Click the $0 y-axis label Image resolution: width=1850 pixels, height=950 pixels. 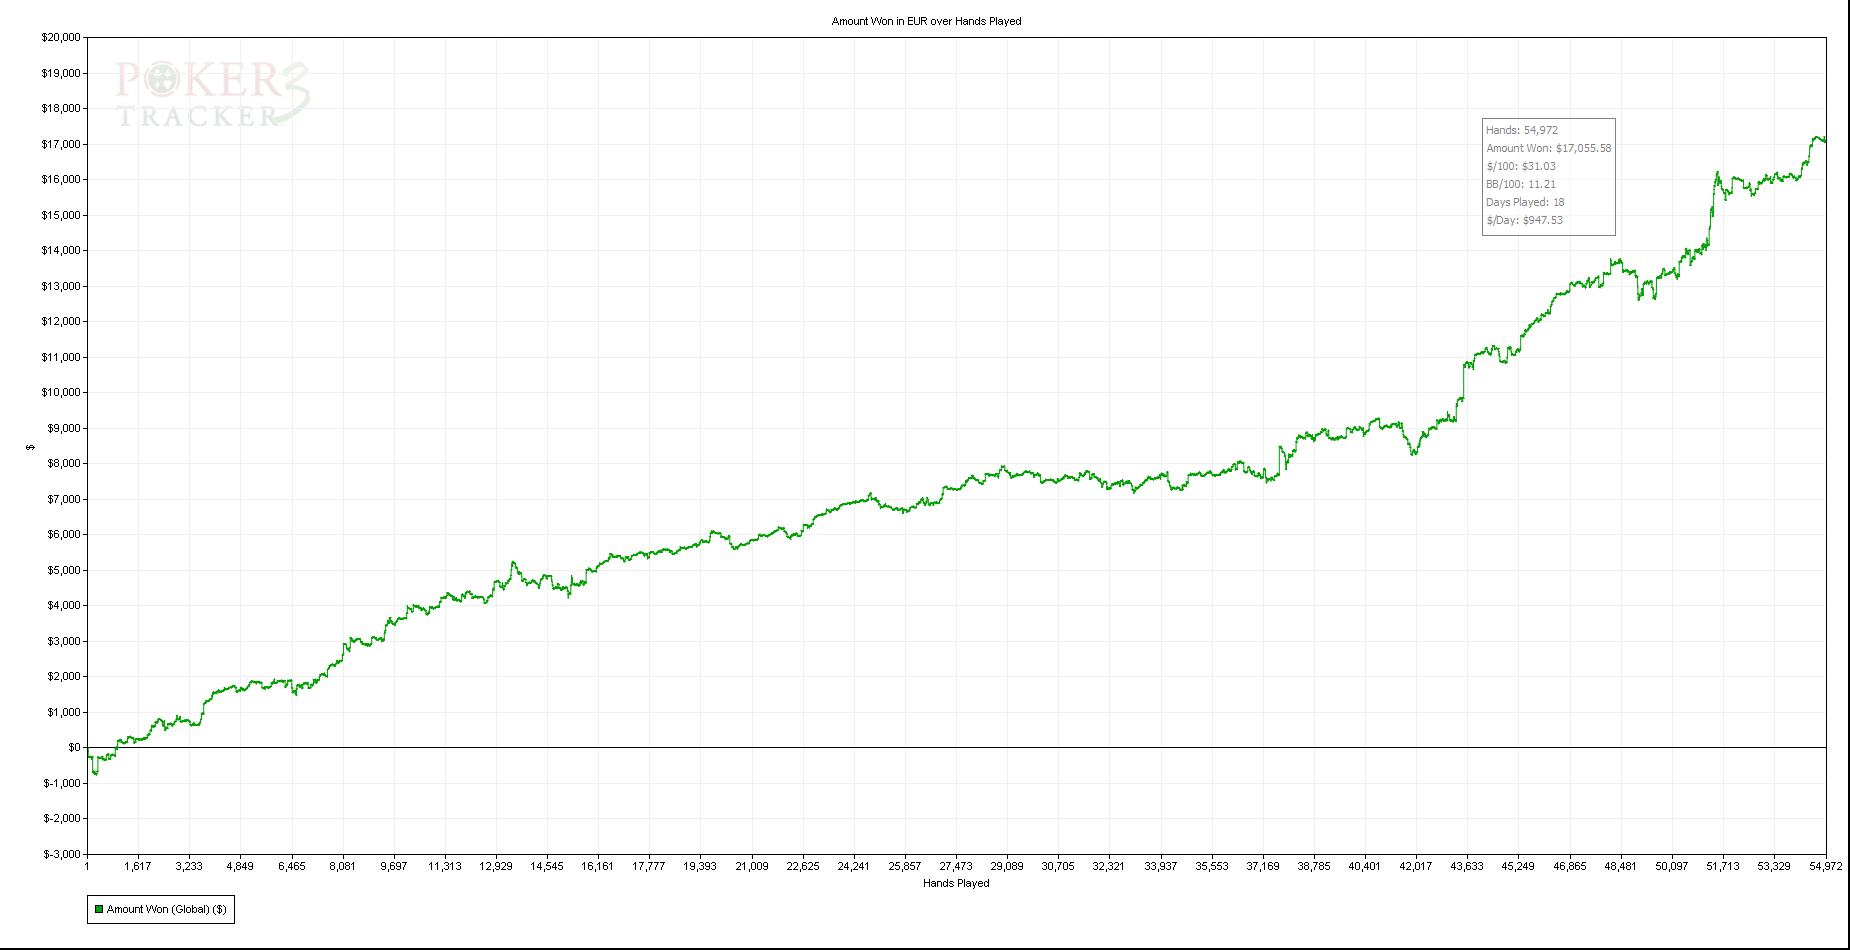[x=74, y=748]
